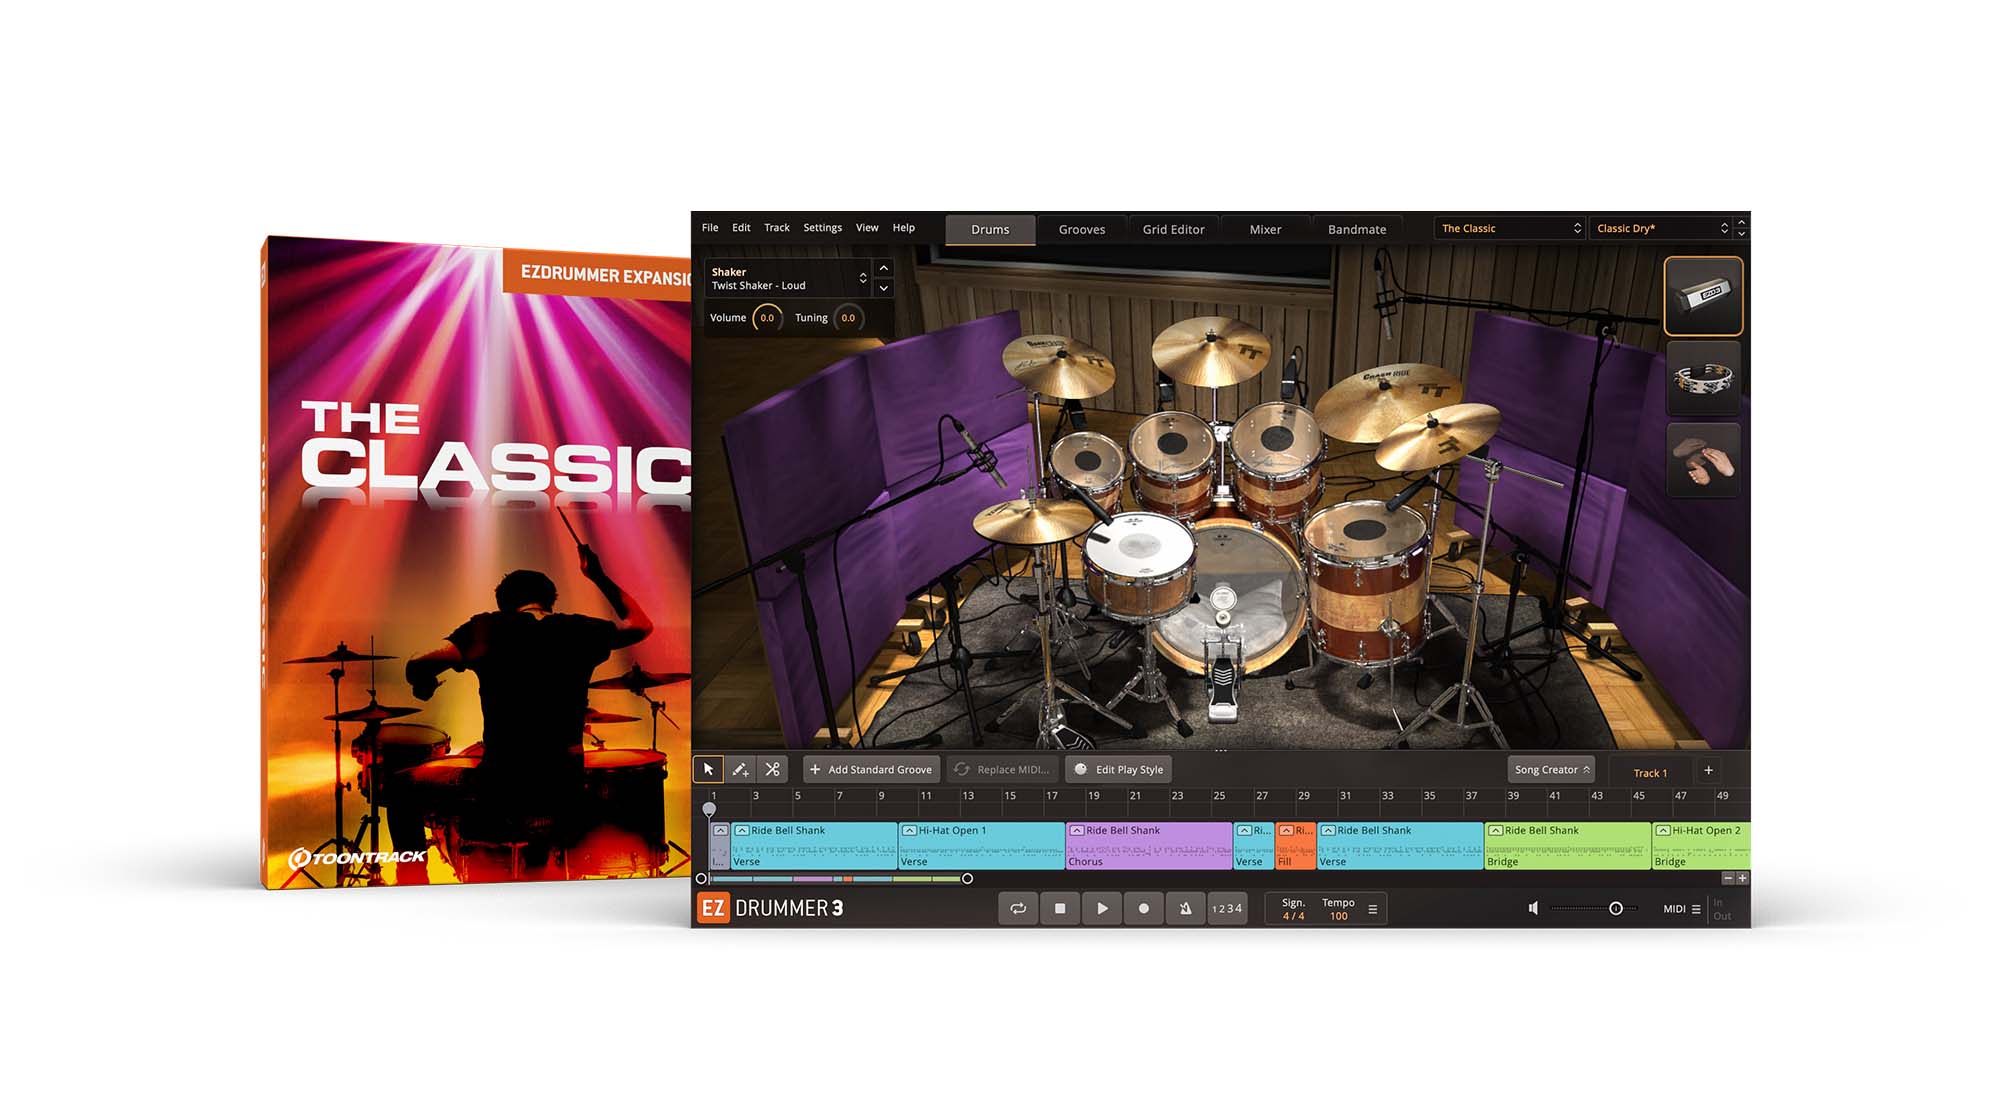Adjust the master volume slider
This screenshot has width=2000, height=1117.
[1615, 908]
